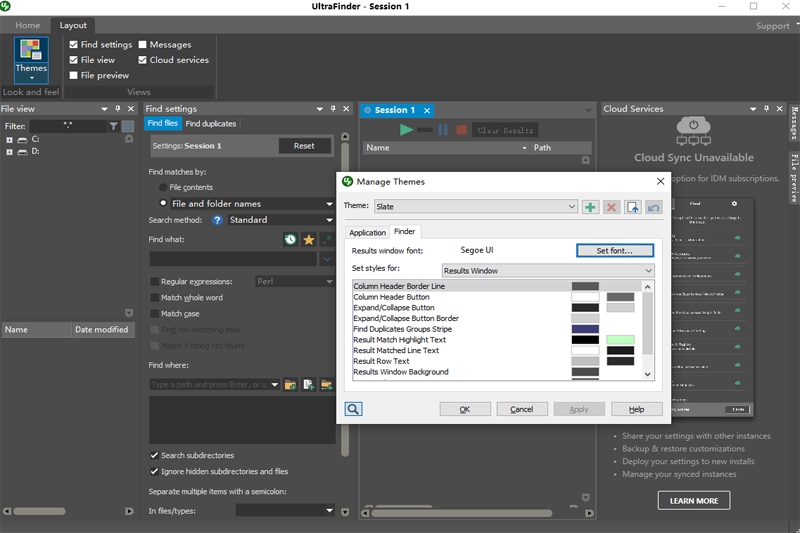This screenshot has width=800, height=533.
Task: Enable the Messages view checkbox
Action: tap(142, 45)
